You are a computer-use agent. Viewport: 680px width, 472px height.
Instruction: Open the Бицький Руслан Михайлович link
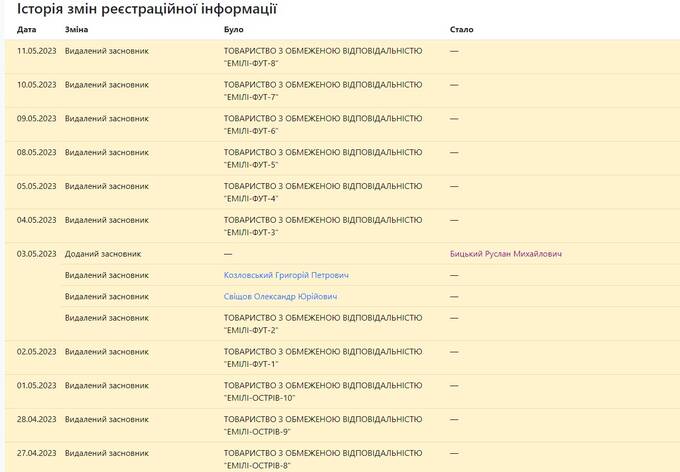[506, 254]
